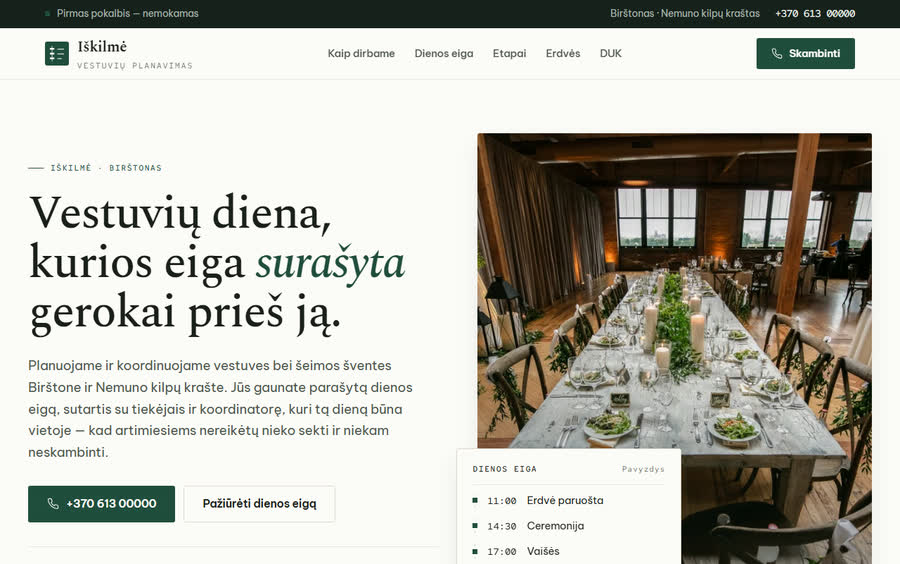Click the 'IŠKILMĖ · BIRŠTONAS' eyebrow text
The width and height of the screenshot is (900, 564).
(x=106, y=168)
